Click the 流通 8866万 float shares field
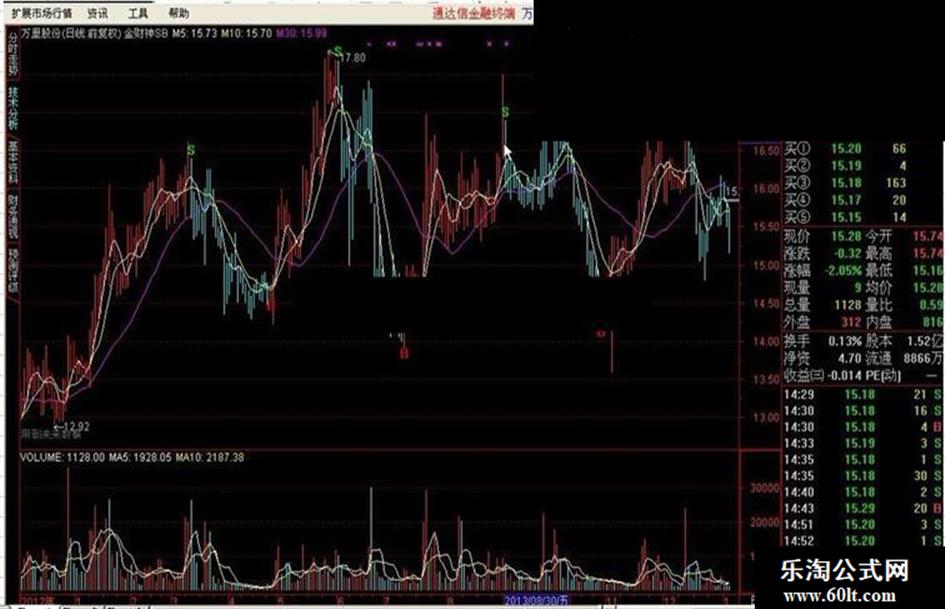Viewport: 945px width, 609px height. pyautogui.click(x=904, y=358)
